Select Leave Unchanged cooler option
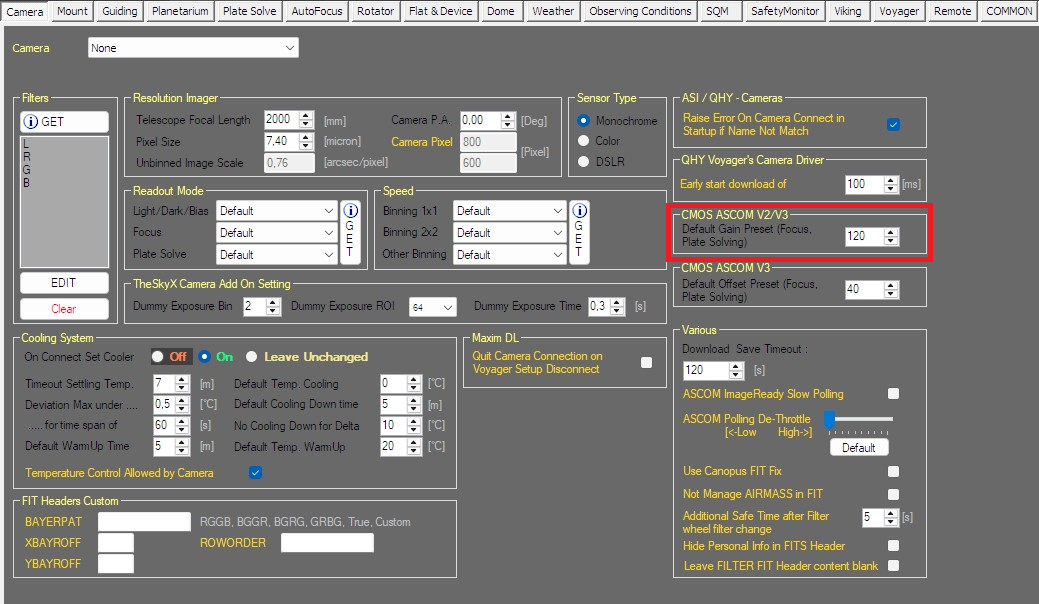The image size is (1039, 604). point(252,357)
